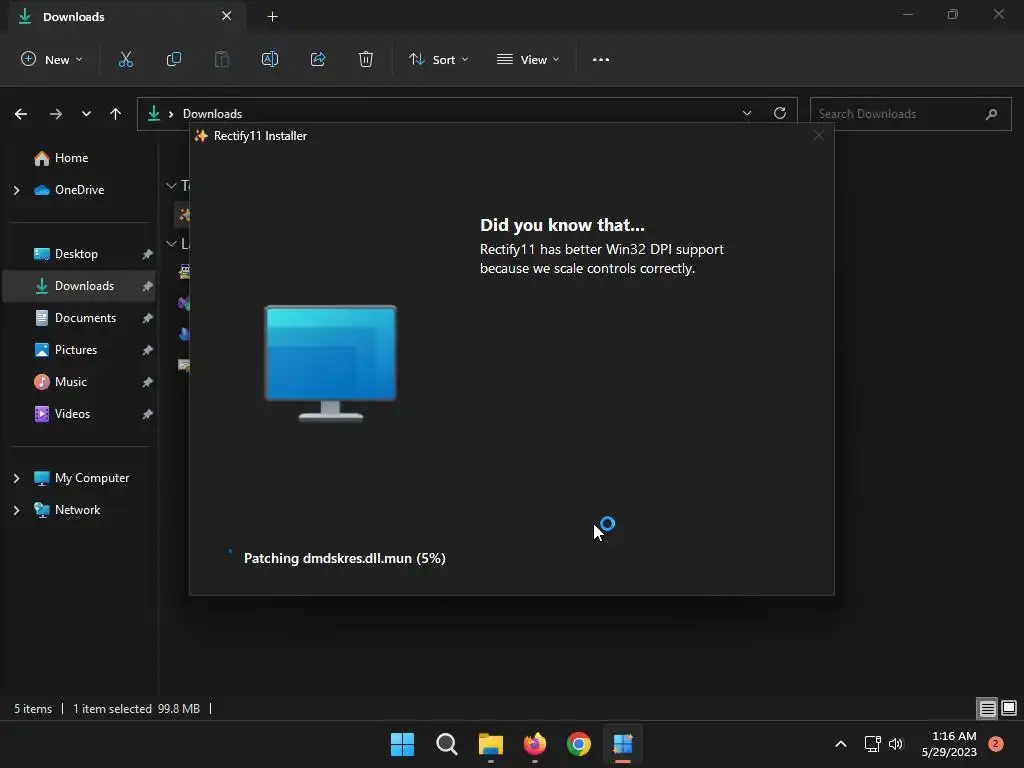
Task: Open Downloads in navigation pane
Action: click(x=78, y=286)
